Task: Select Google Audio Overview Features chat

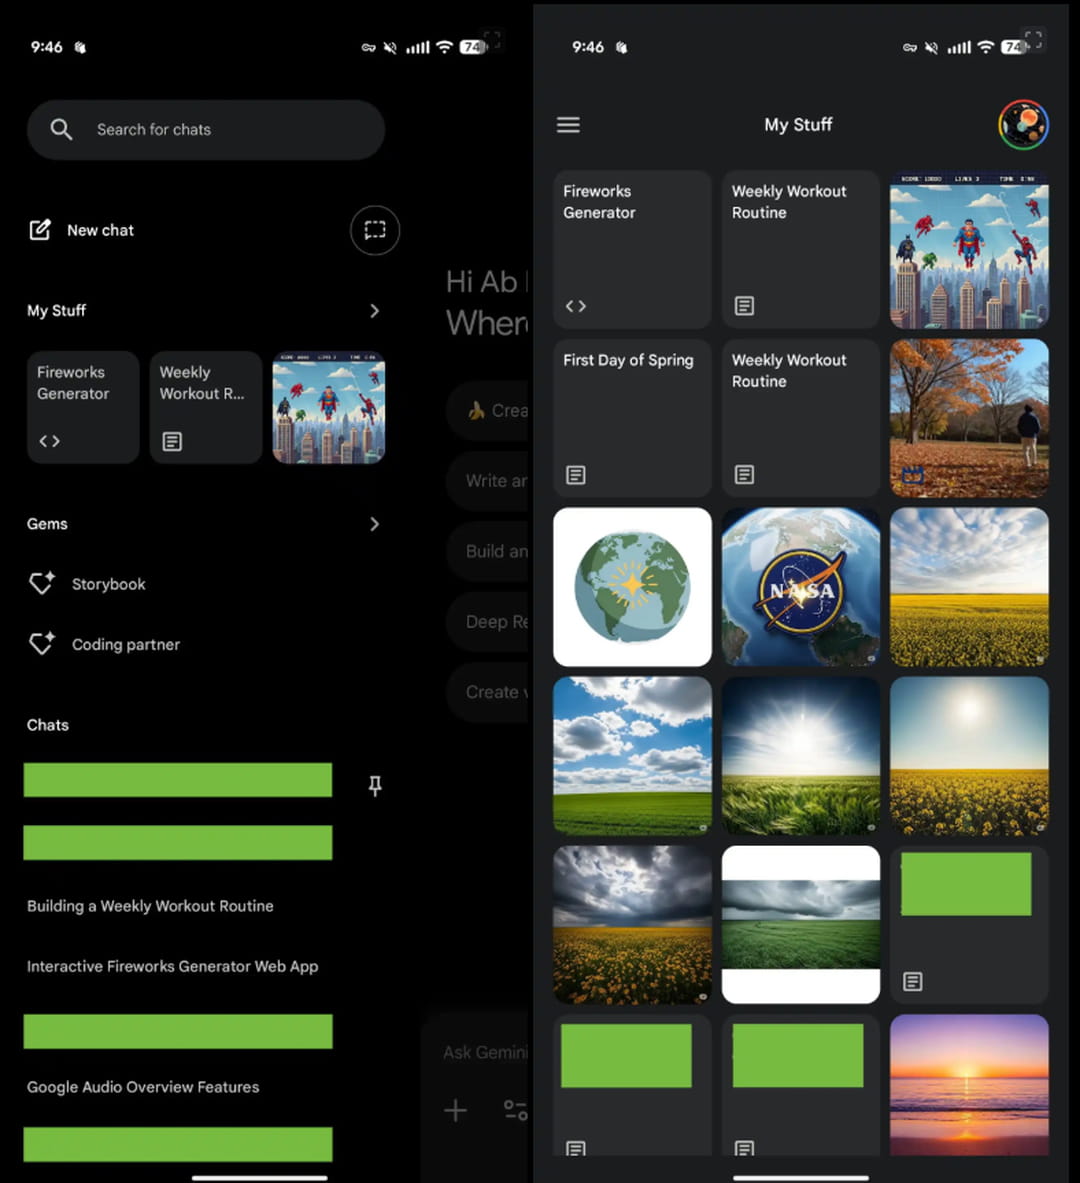Action: [x=143, y=1087]
